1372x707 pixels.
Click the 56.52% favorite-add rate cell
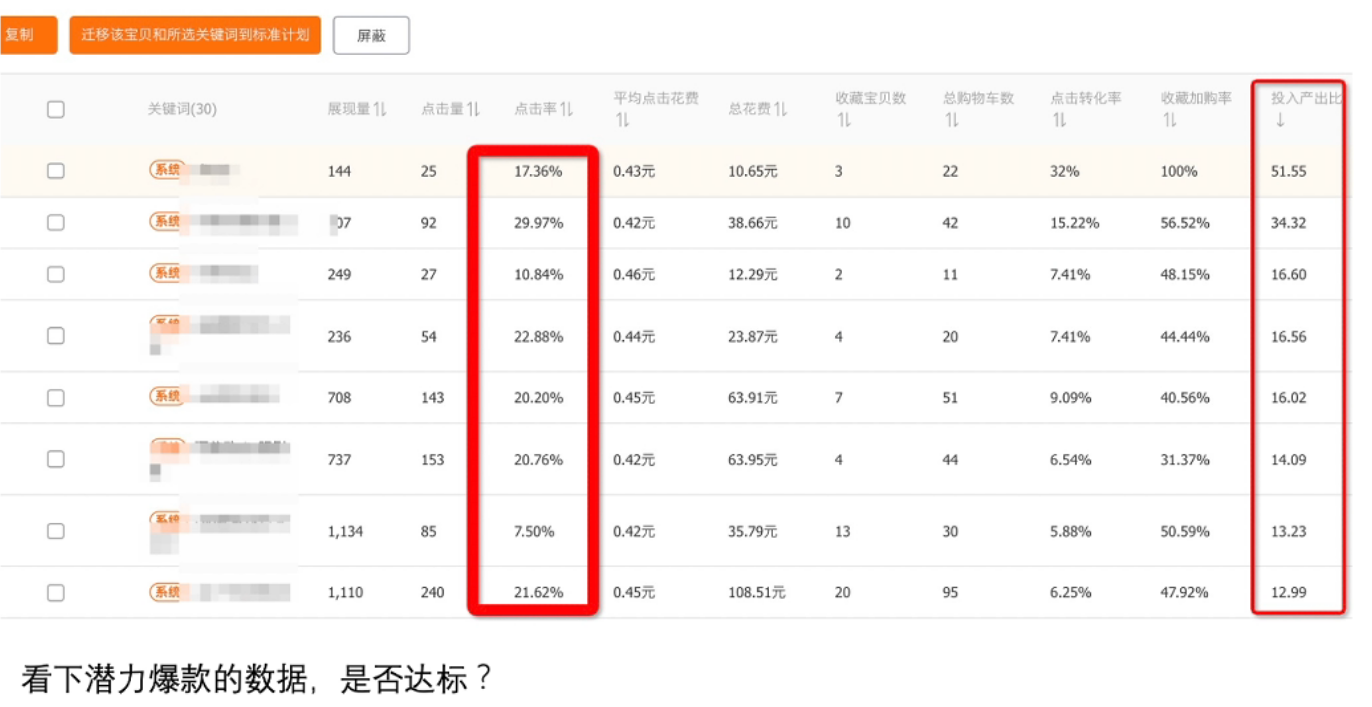(x=1185, y=223)
